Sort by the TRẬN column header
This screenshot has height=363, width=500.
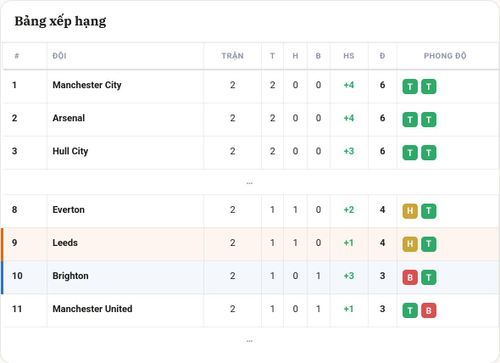click(x=233, y=56)
